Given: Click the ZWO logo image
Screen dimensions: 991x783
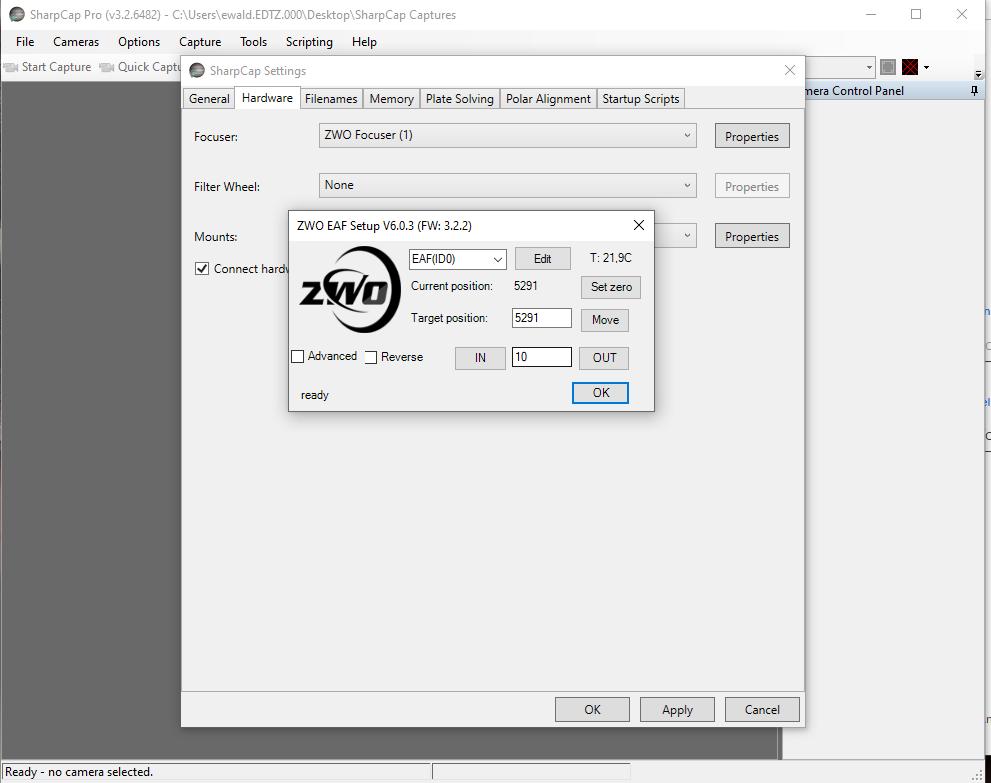Looking at the screenshot, I should [350, 290].
